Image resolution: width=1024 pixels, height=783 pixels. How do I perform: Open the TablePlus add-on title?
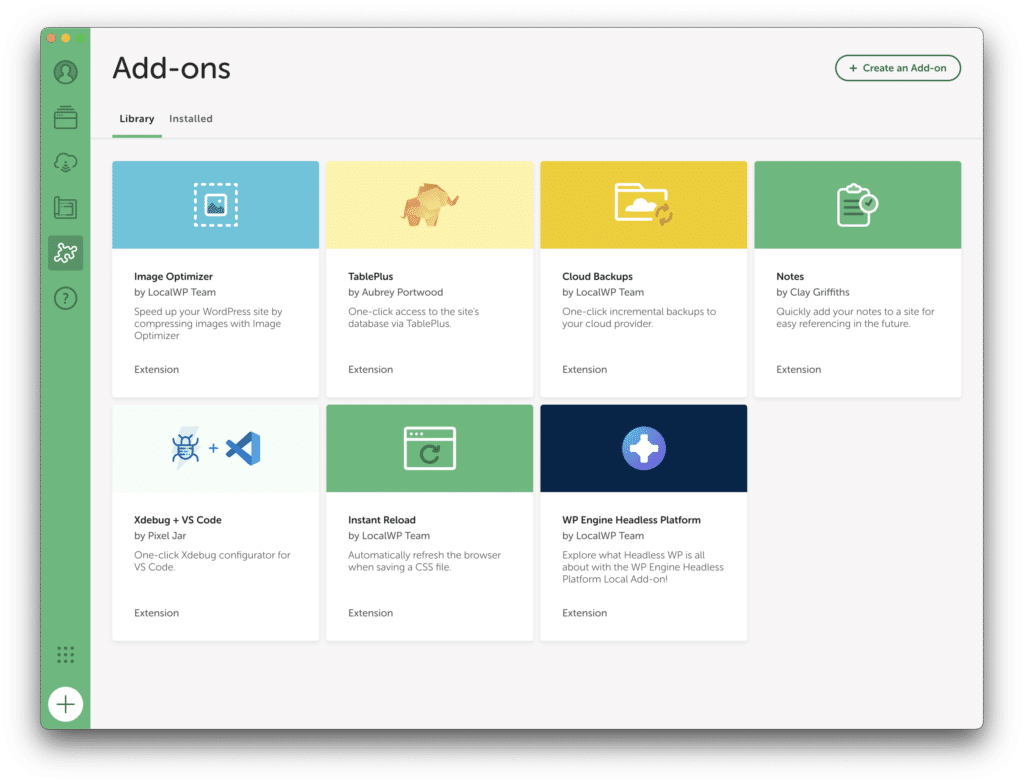click(371, 276)
